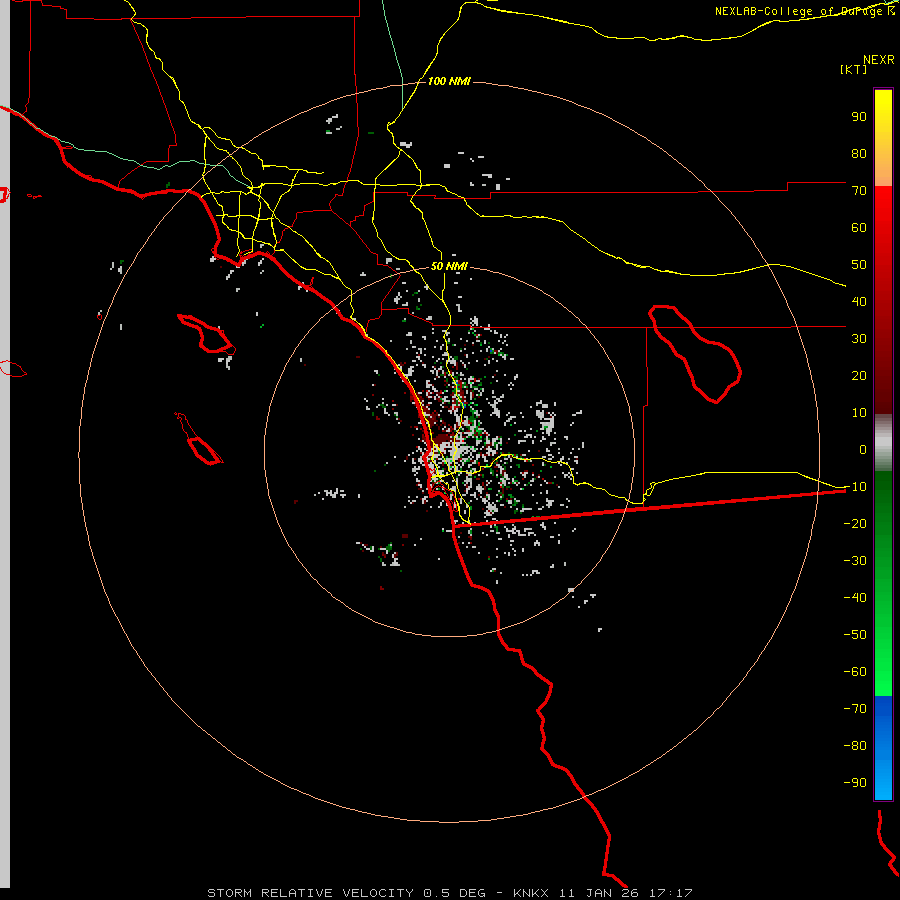Click the 0 value on velocity scale
The image size is (900, 900).
coord(863,450)
